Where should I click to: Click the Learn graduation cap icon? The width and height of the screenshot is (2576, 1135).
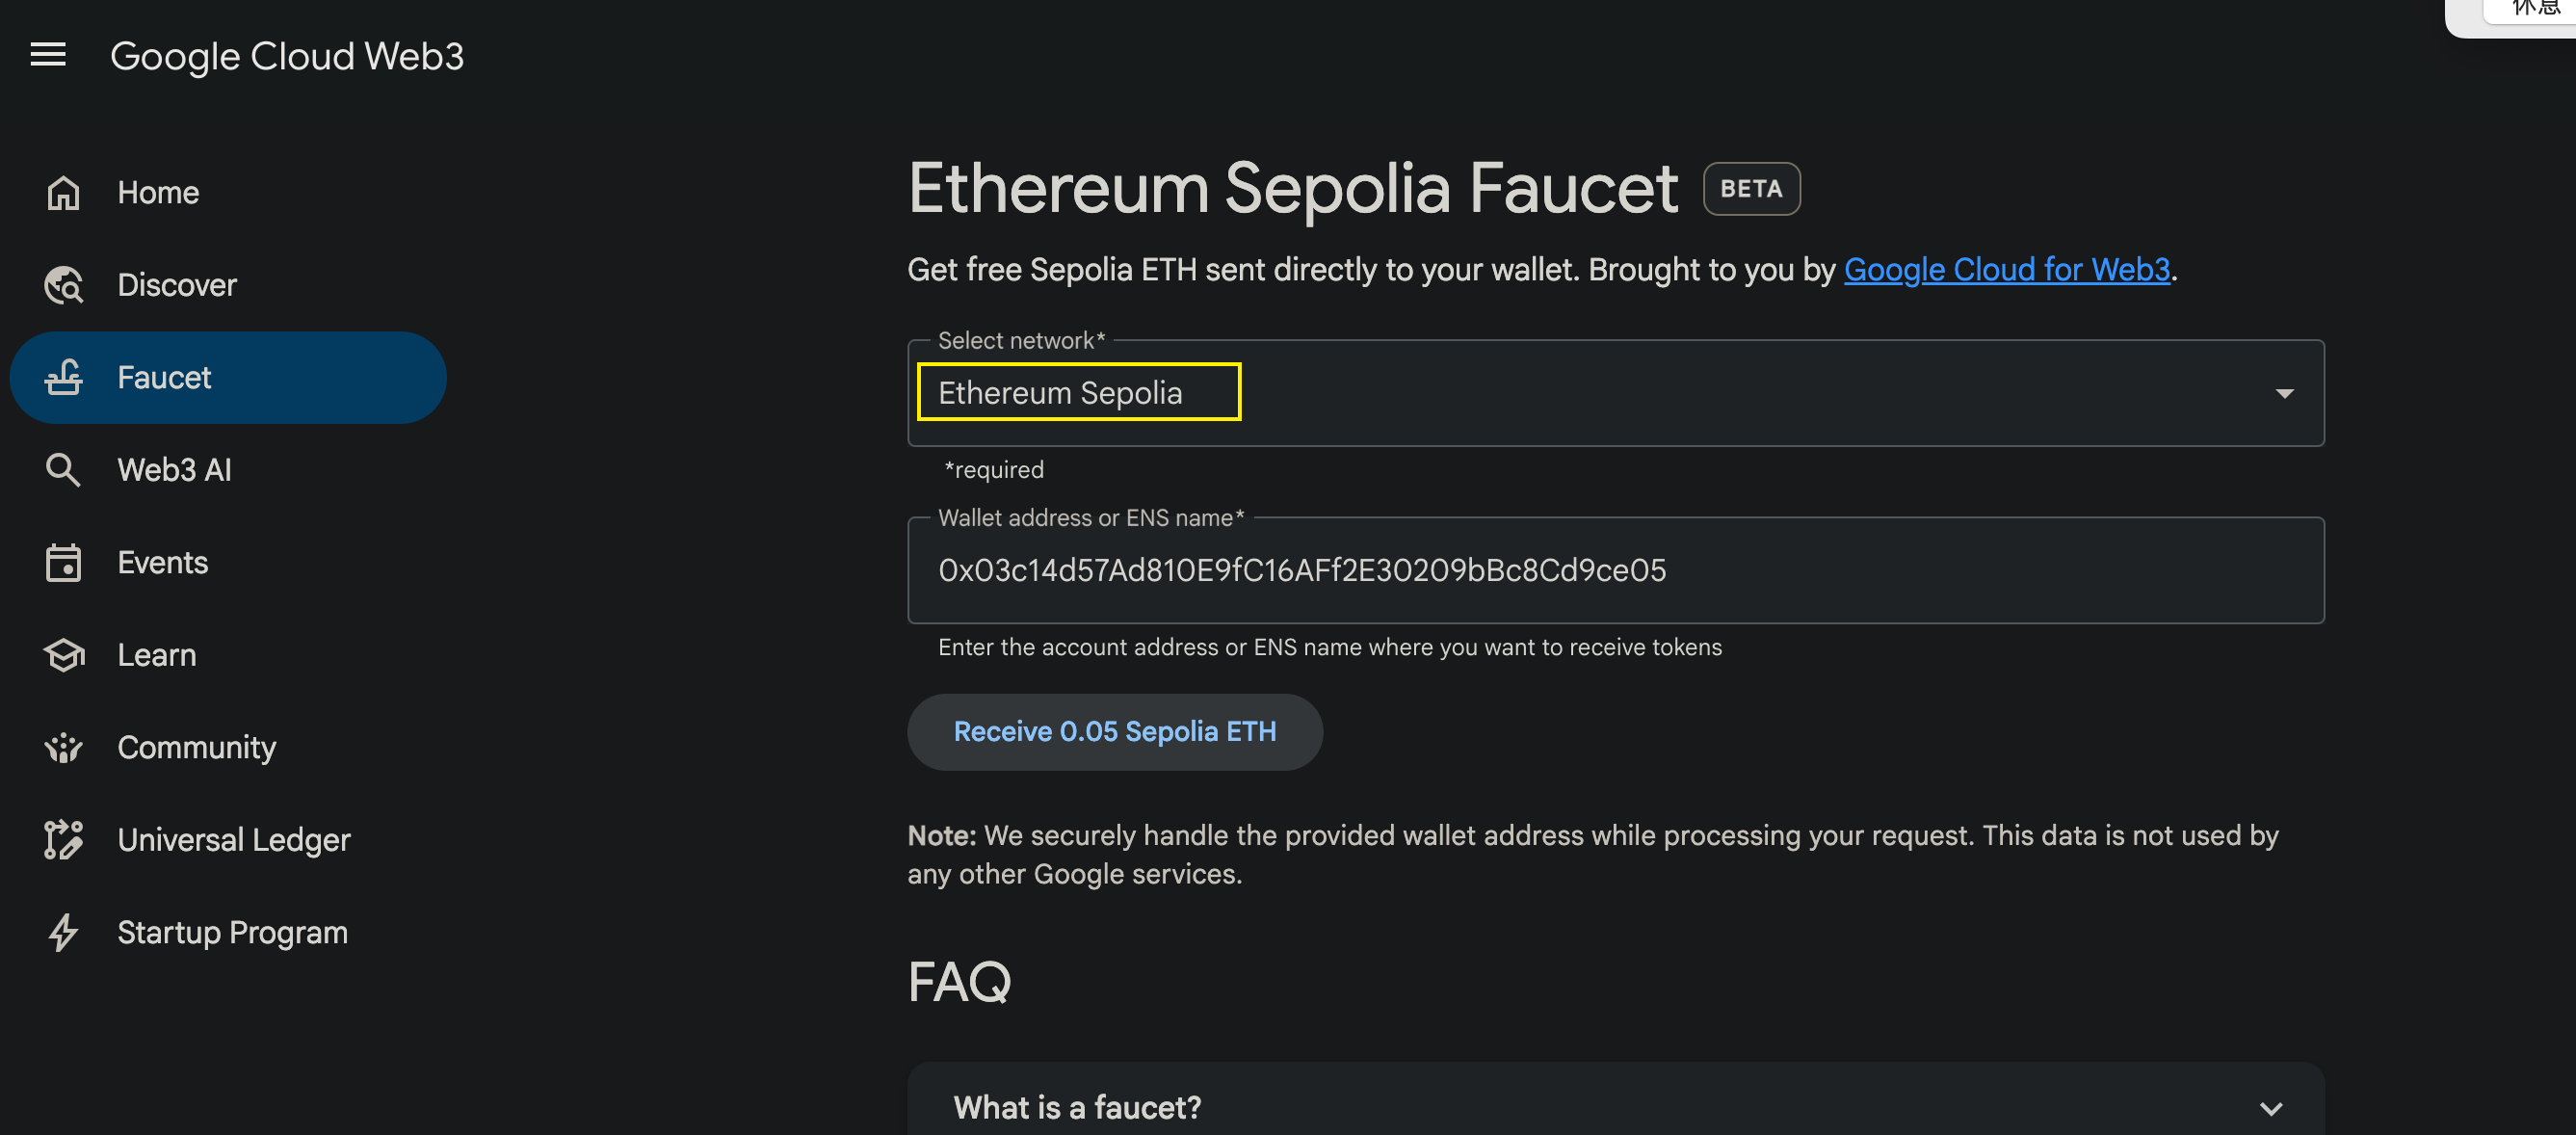click(63, 655)
